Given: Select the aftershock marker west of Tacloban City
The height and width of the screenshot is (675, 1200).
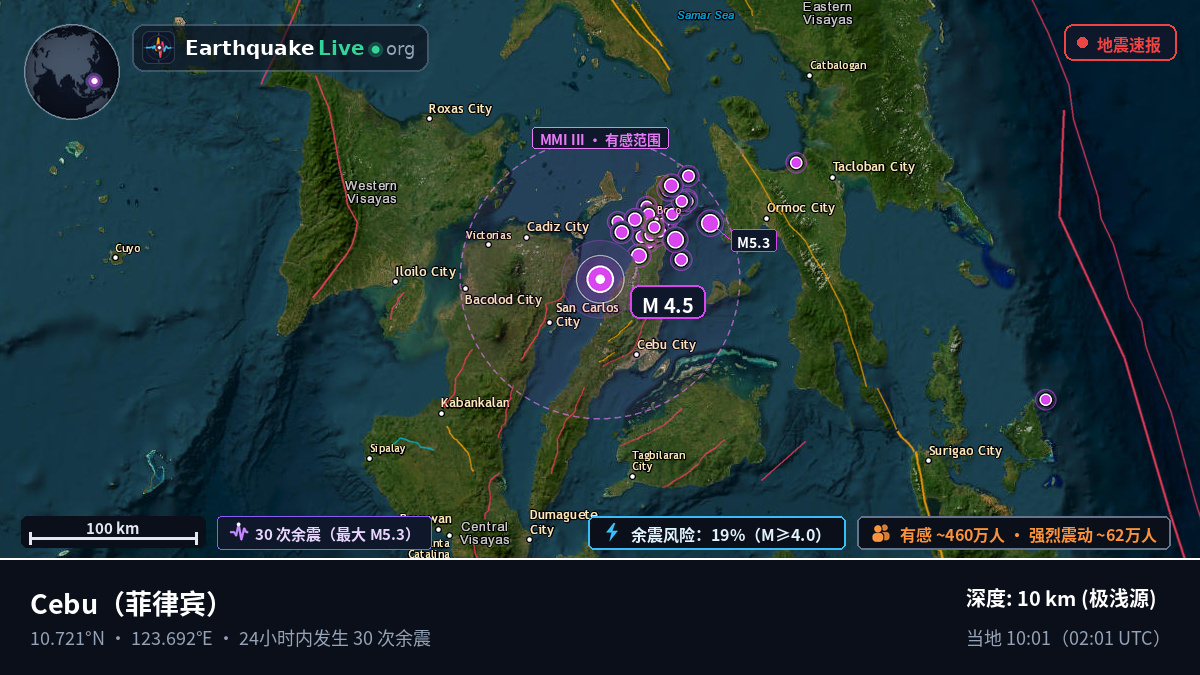Looking at the screenshot, I should coord(796,162).
